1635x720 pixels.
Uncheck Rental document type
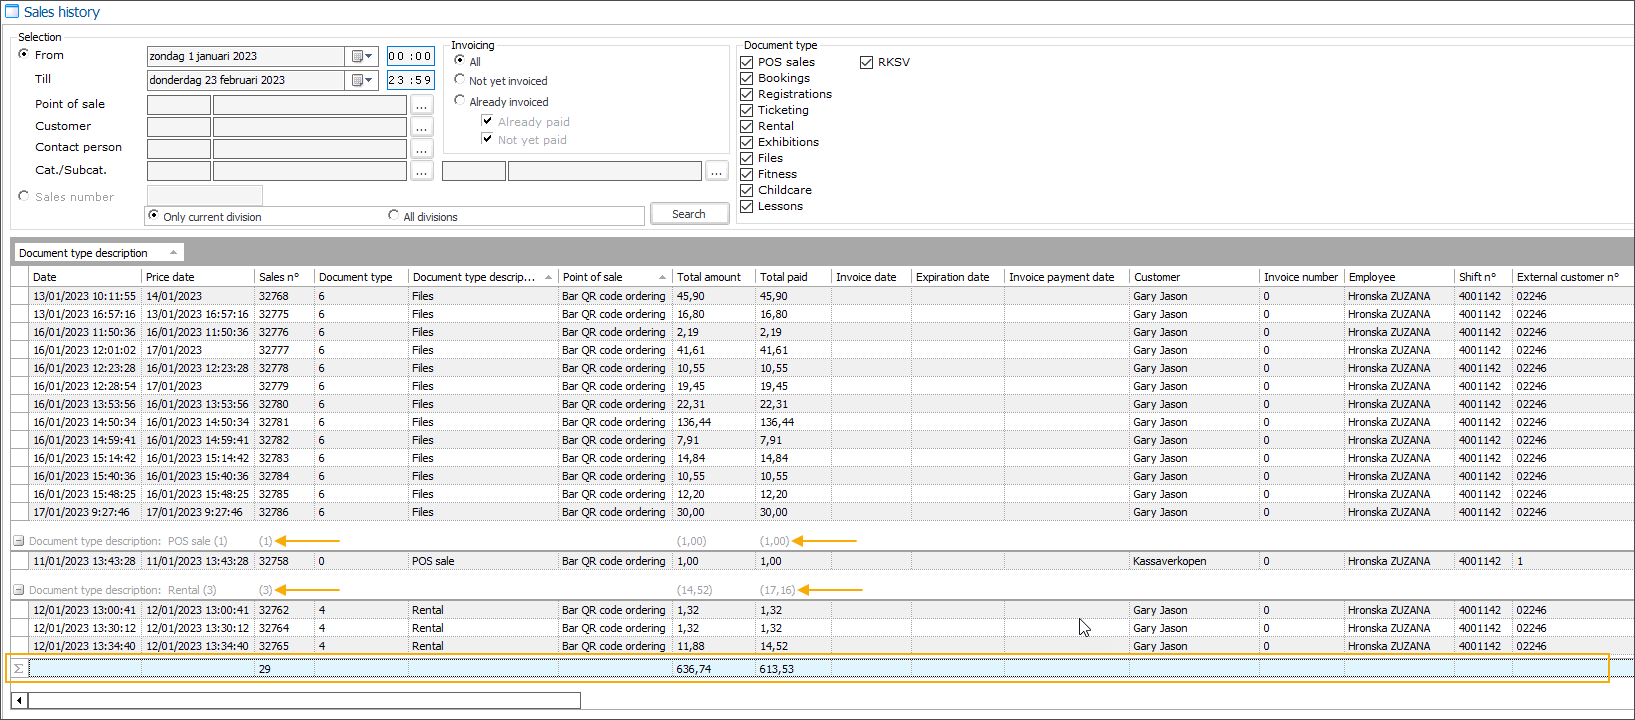[746, 126]
